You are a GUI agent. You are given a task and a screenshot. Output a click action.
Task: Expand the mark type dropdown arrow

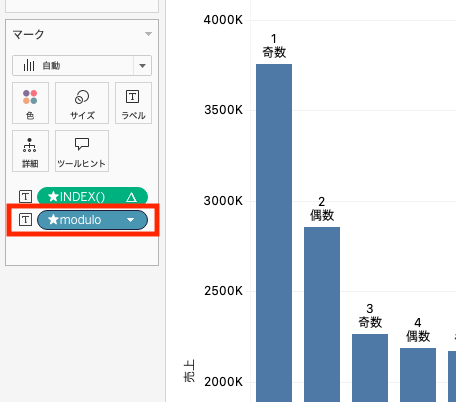coord(143,66)
